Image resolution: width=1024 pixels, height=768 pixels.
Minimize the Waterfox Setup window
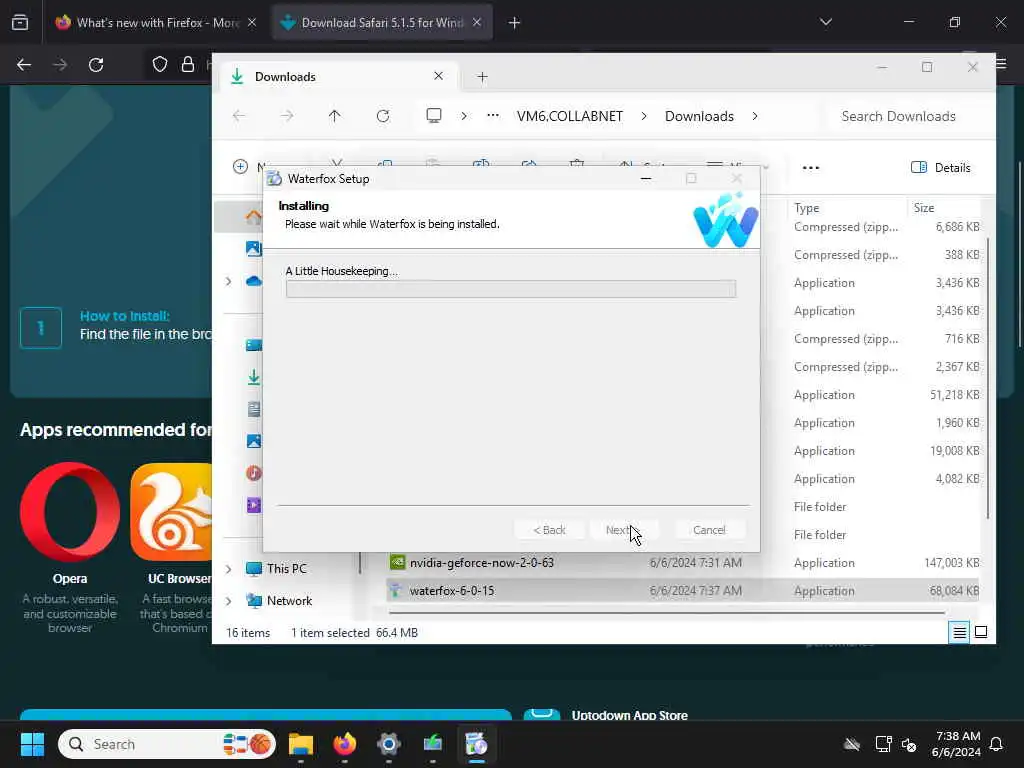click(646, 178)
